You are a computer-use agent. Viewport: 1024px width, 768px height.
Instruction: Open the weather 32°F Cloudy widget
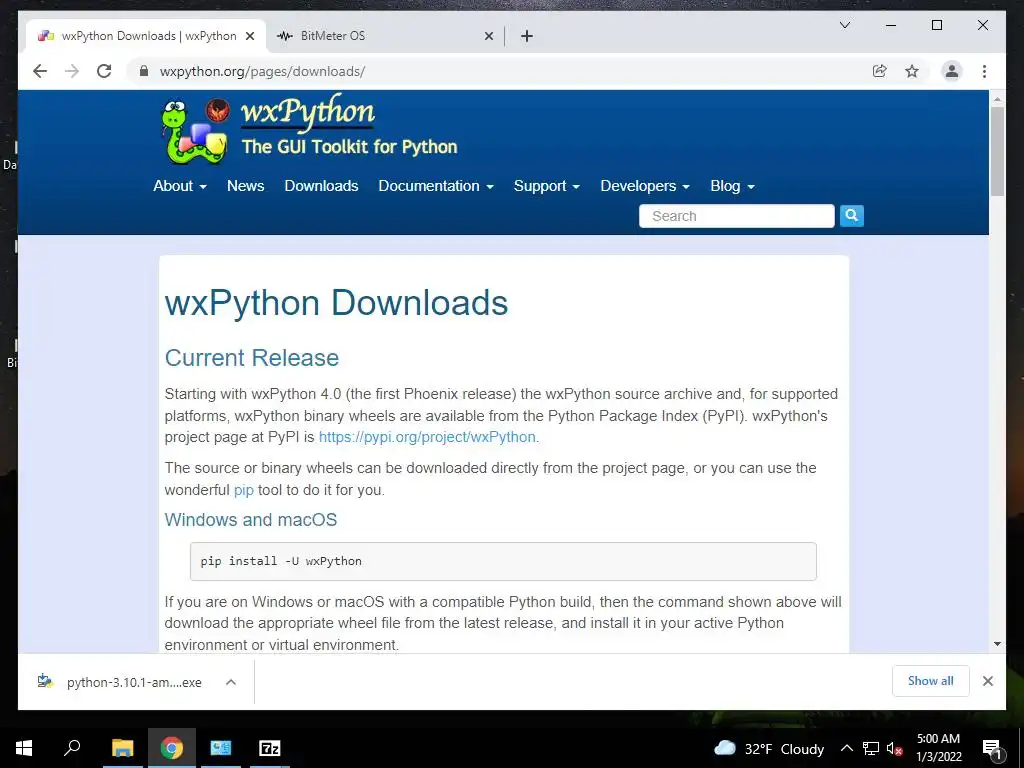tap(768, 749)
